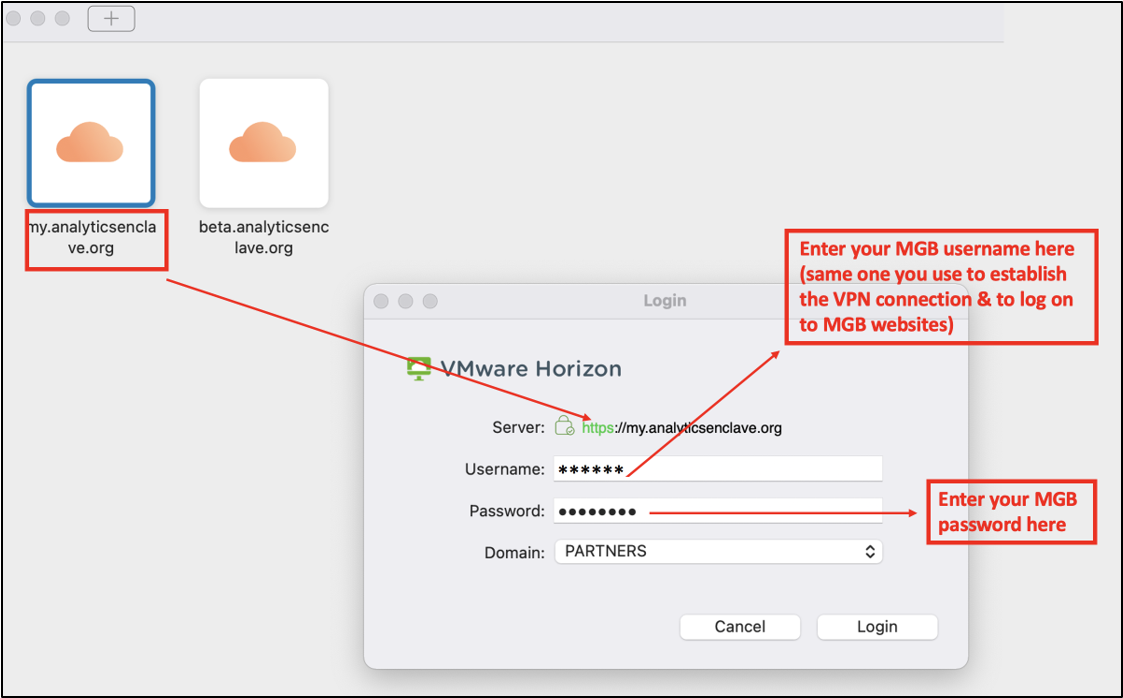The height and width of the screenshot is (698, 1123).
Task: Click the Login dialog title text
Action: [665, 301]
